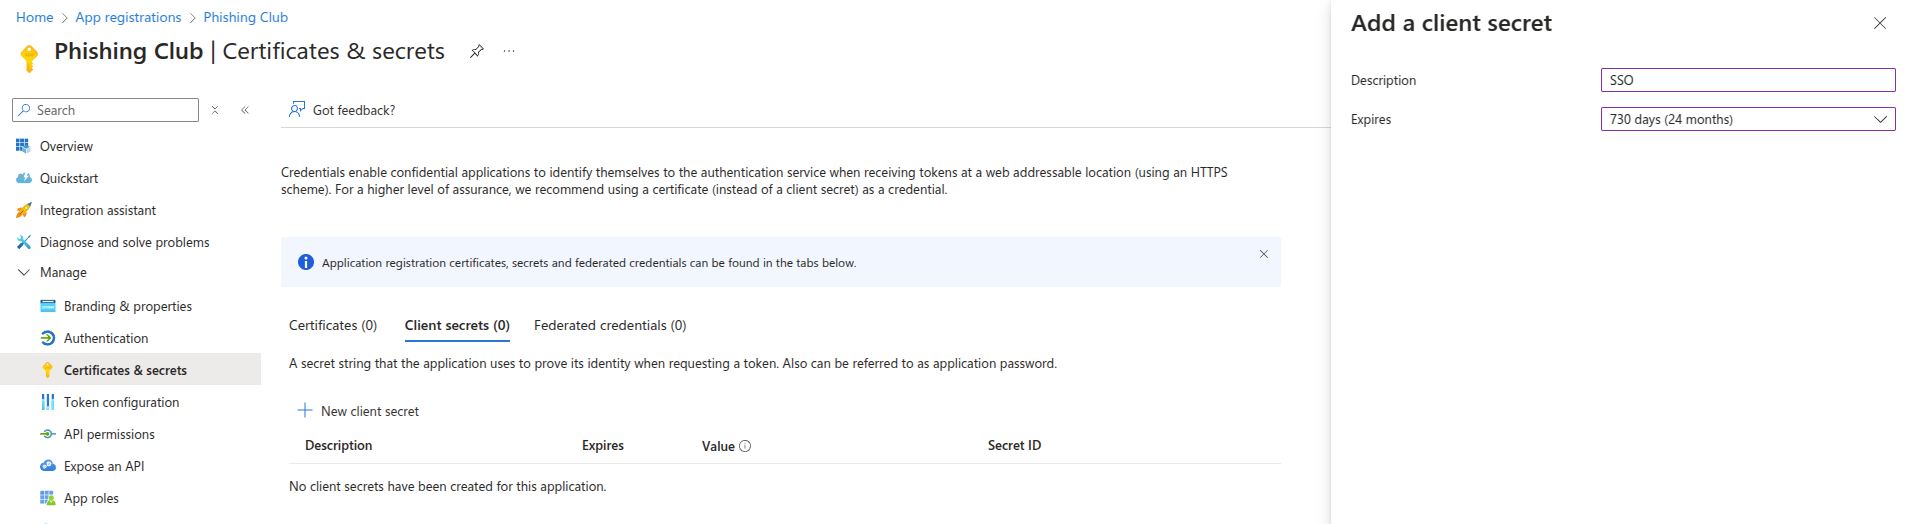Focus the sidebar Search field

(x=105, y=110)
